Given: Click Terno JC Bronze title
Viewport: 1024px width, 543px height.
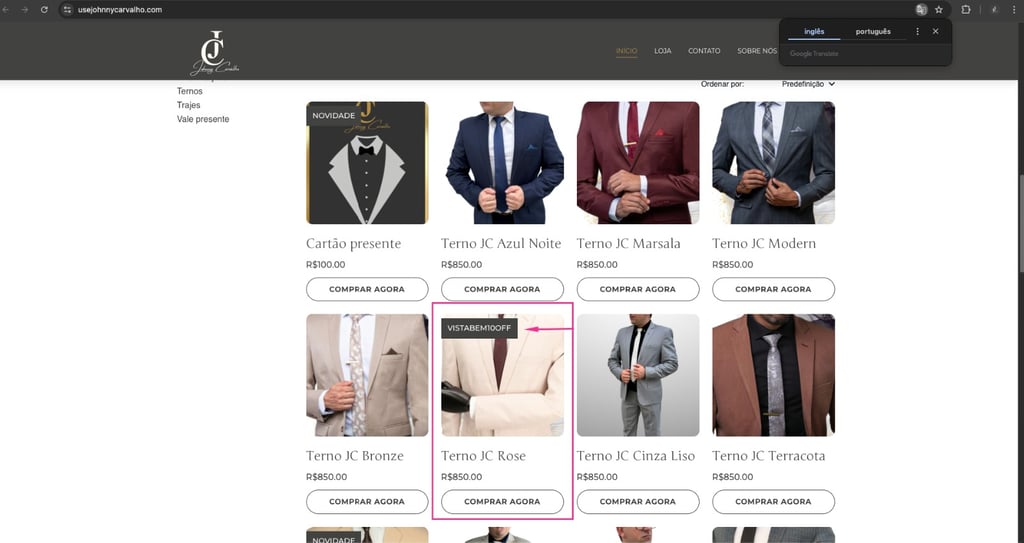Looking at the screenshot, I should click(x=355, y=455).
